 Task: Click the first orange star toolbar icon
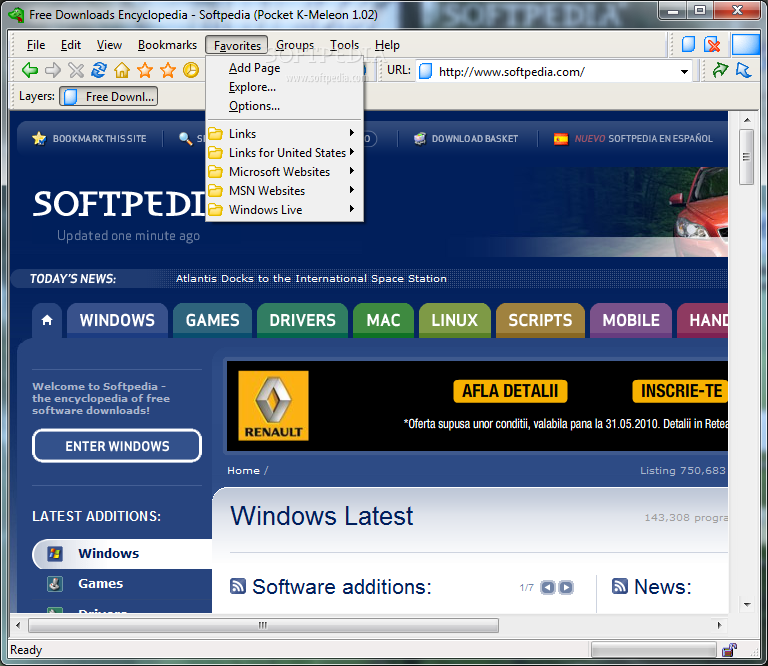(145, 71)
